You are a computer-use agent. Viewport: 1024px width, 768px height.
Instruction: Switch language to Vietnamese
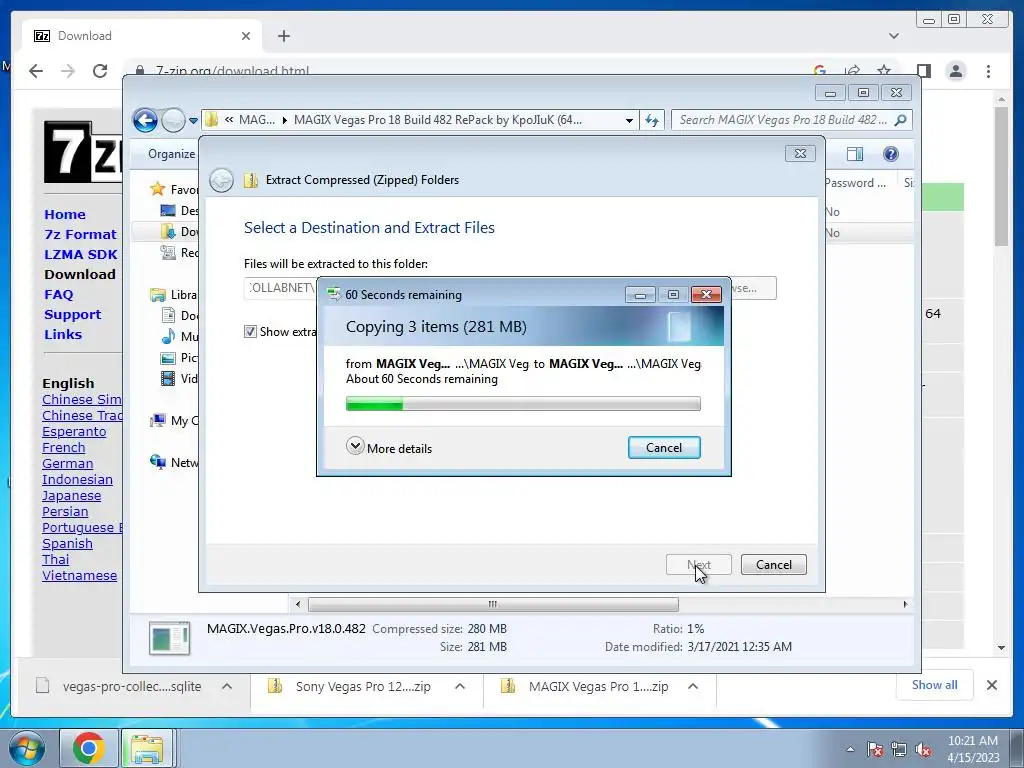coord(80,575)
